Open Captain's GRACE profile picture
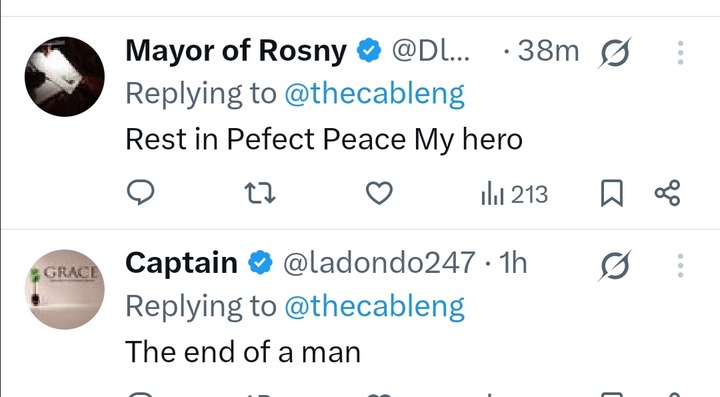720x397 pixels. pyautogui.click(x=64, y=289)
